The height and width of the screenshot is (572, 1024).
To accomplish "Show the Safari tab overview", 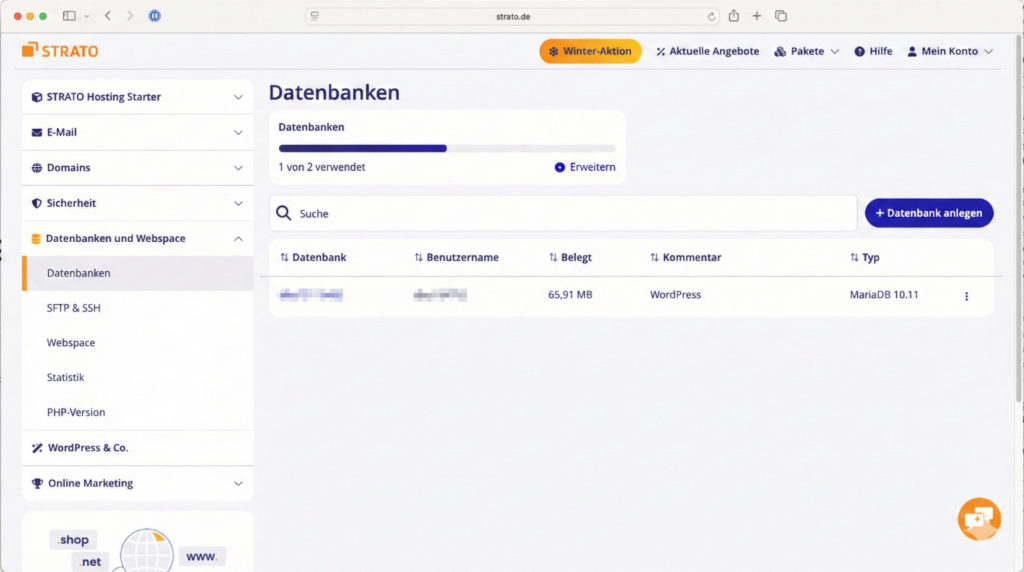I will click(781, 16).
